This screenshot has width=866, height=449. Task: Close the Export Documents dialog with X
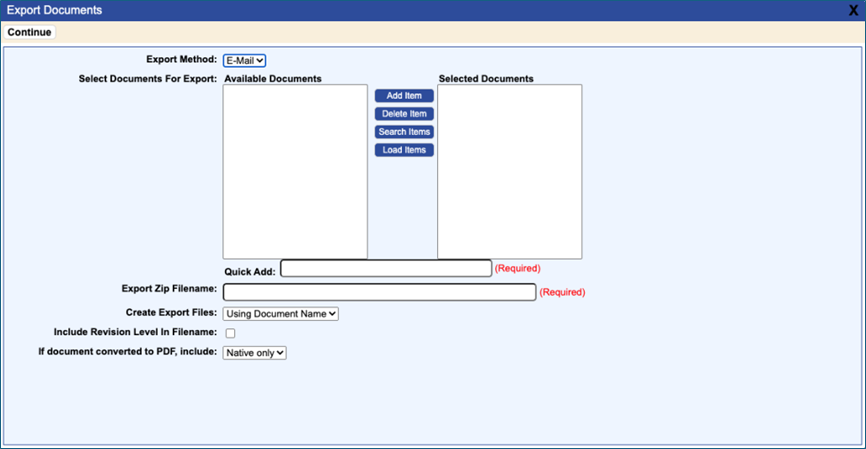[853, 10]
